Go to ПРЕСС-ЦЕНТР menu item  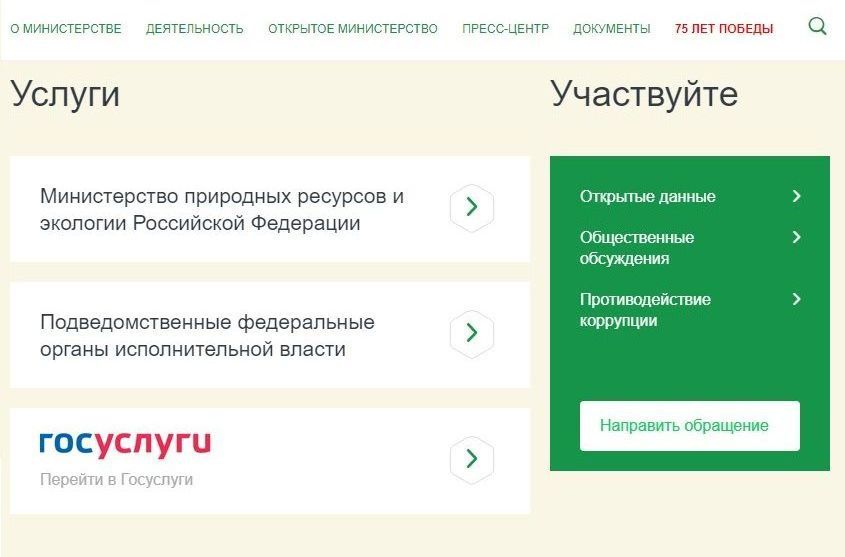505,29
